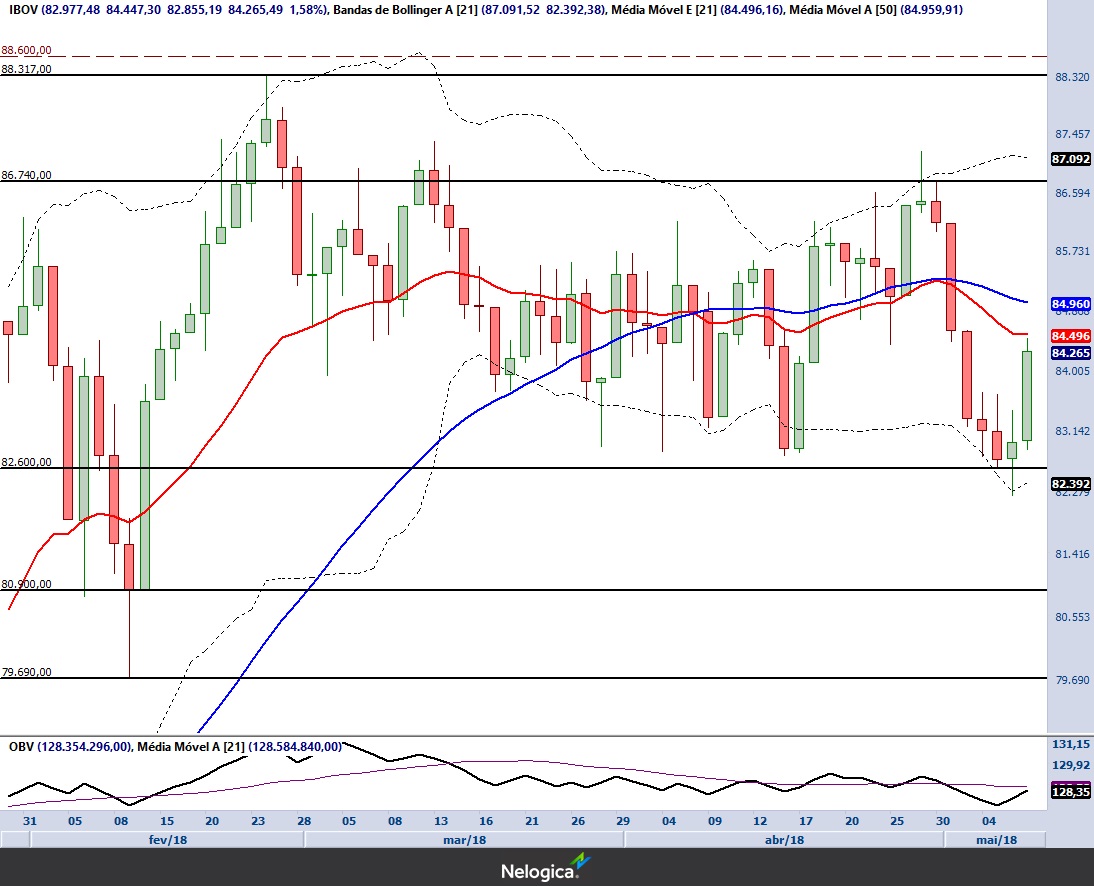Select the mar/18 month on the time axis
This screenshot has height=886, width=1094.
(464, 840)
